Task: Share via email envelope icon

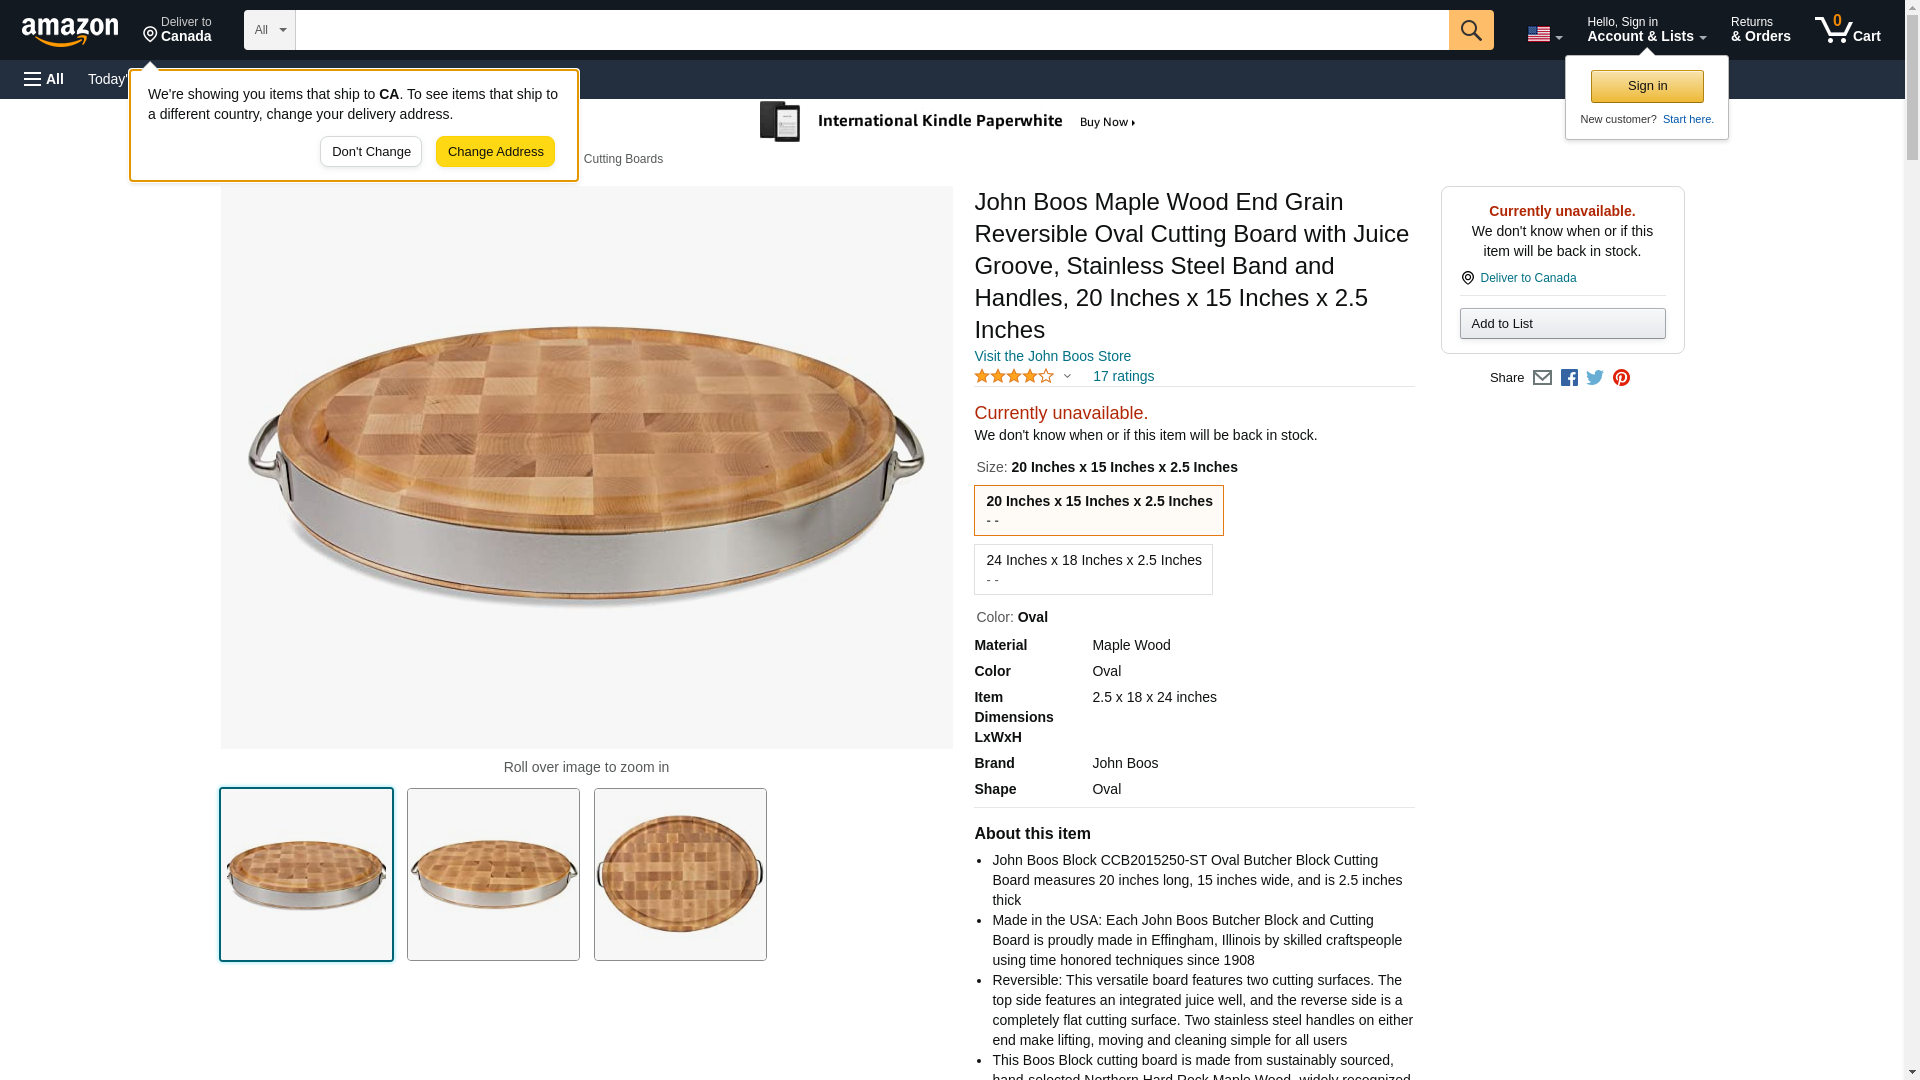Action: click(1542, 378)
